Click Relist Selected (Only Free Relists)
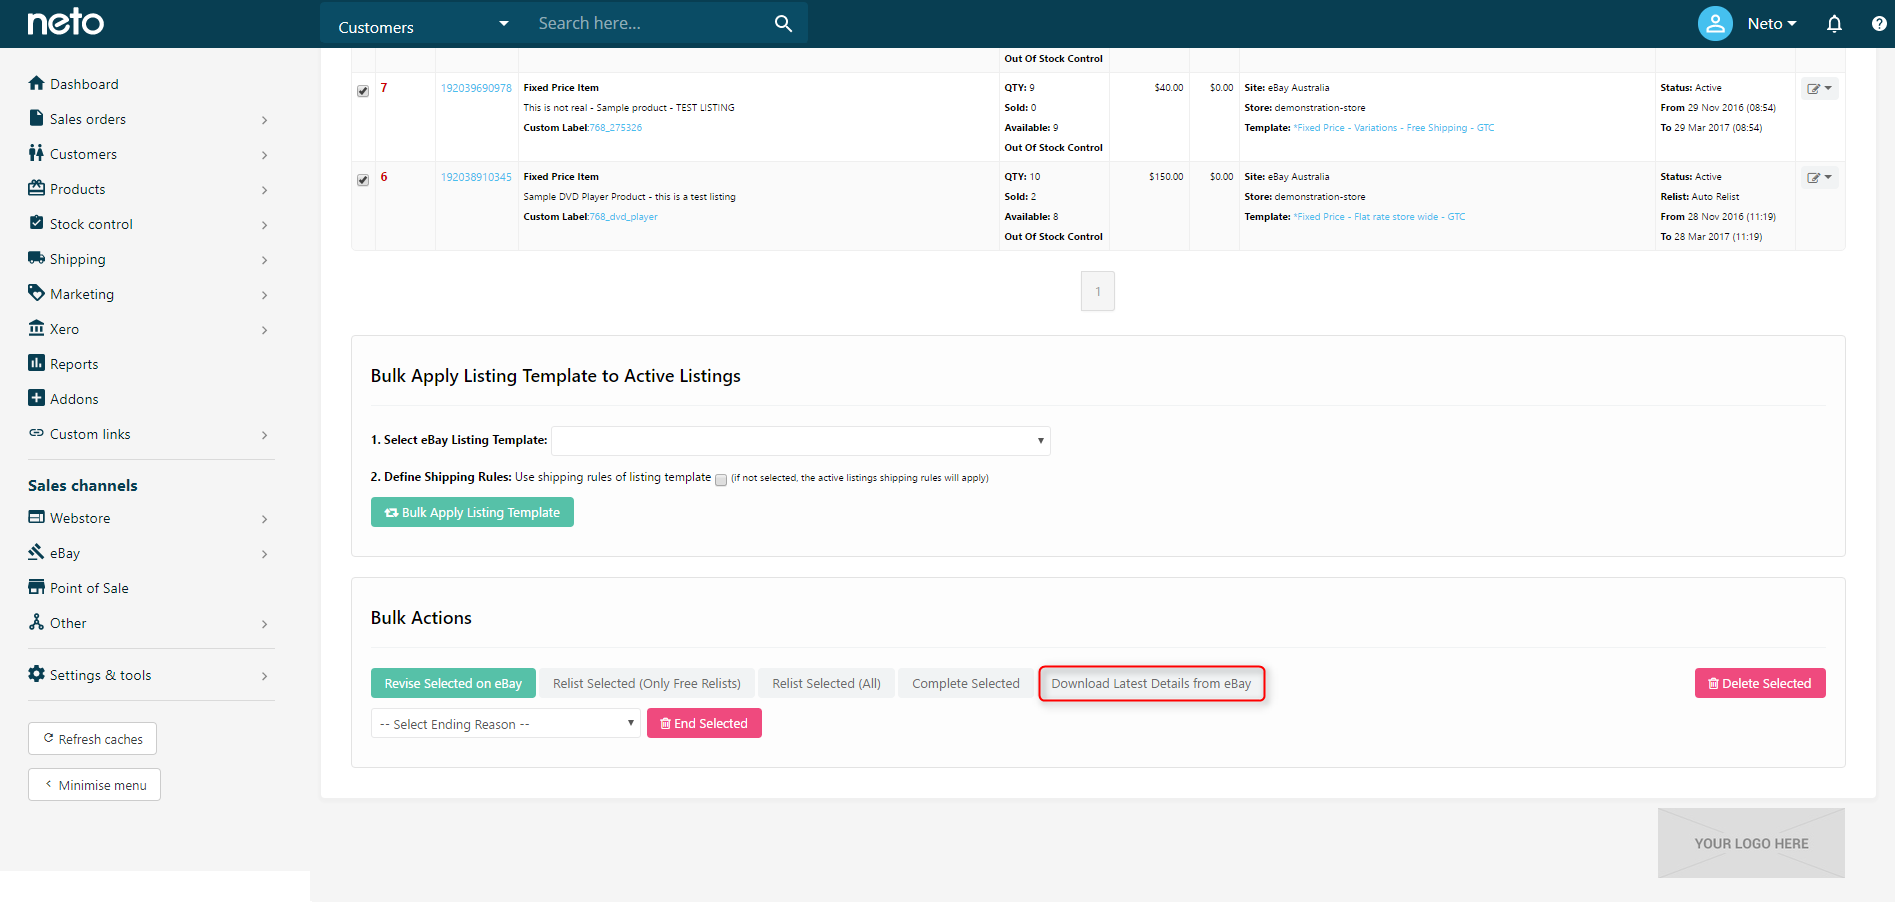The height and width of the screenshot is (902, 1895). (646, 683)
